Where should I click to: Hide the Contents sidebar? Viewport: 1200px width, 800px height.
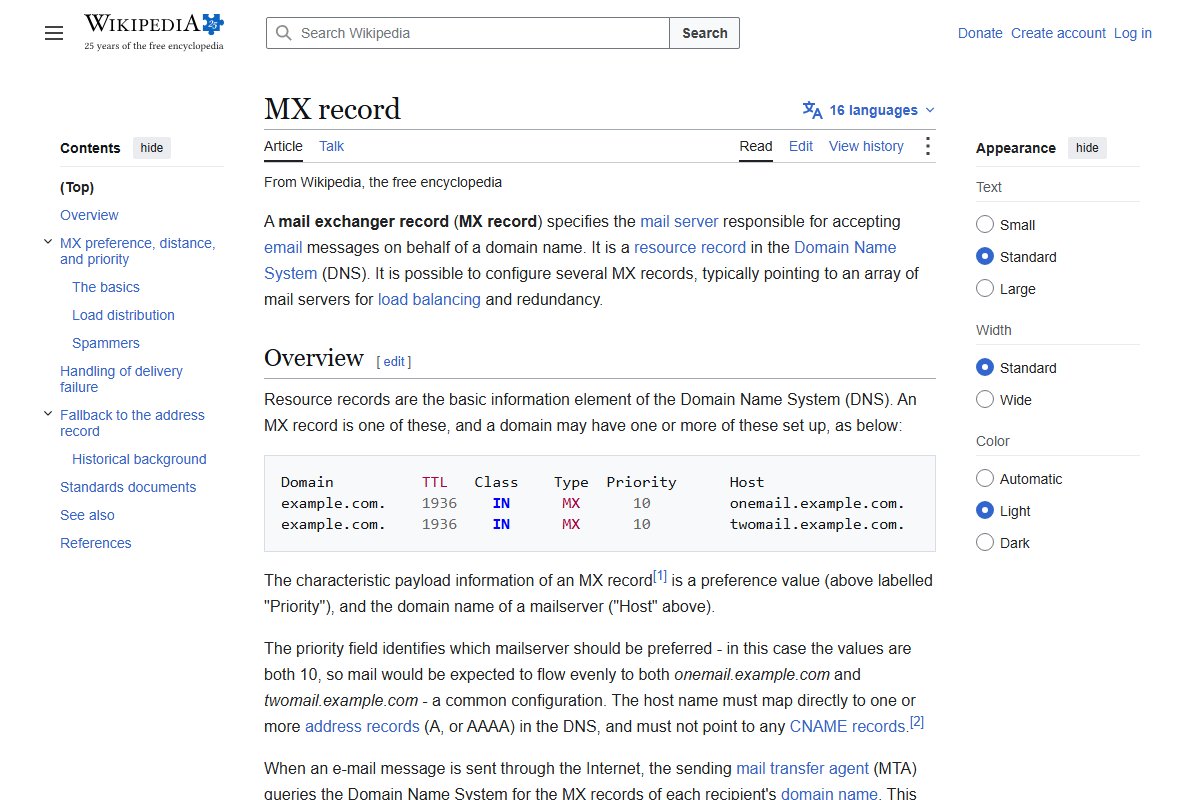tap(152, 148)
